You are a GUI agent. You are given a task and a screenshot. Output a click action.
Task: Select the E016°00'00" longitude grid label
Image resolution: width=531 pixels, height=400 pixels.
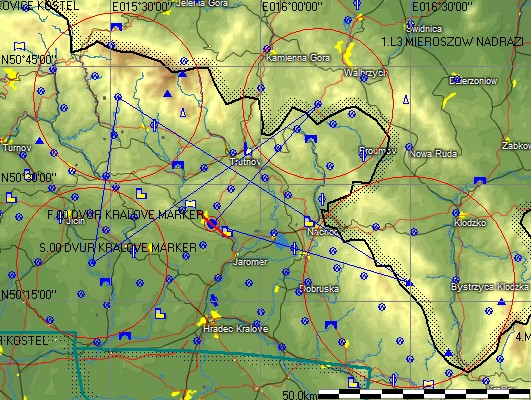[x=293, y=6]
